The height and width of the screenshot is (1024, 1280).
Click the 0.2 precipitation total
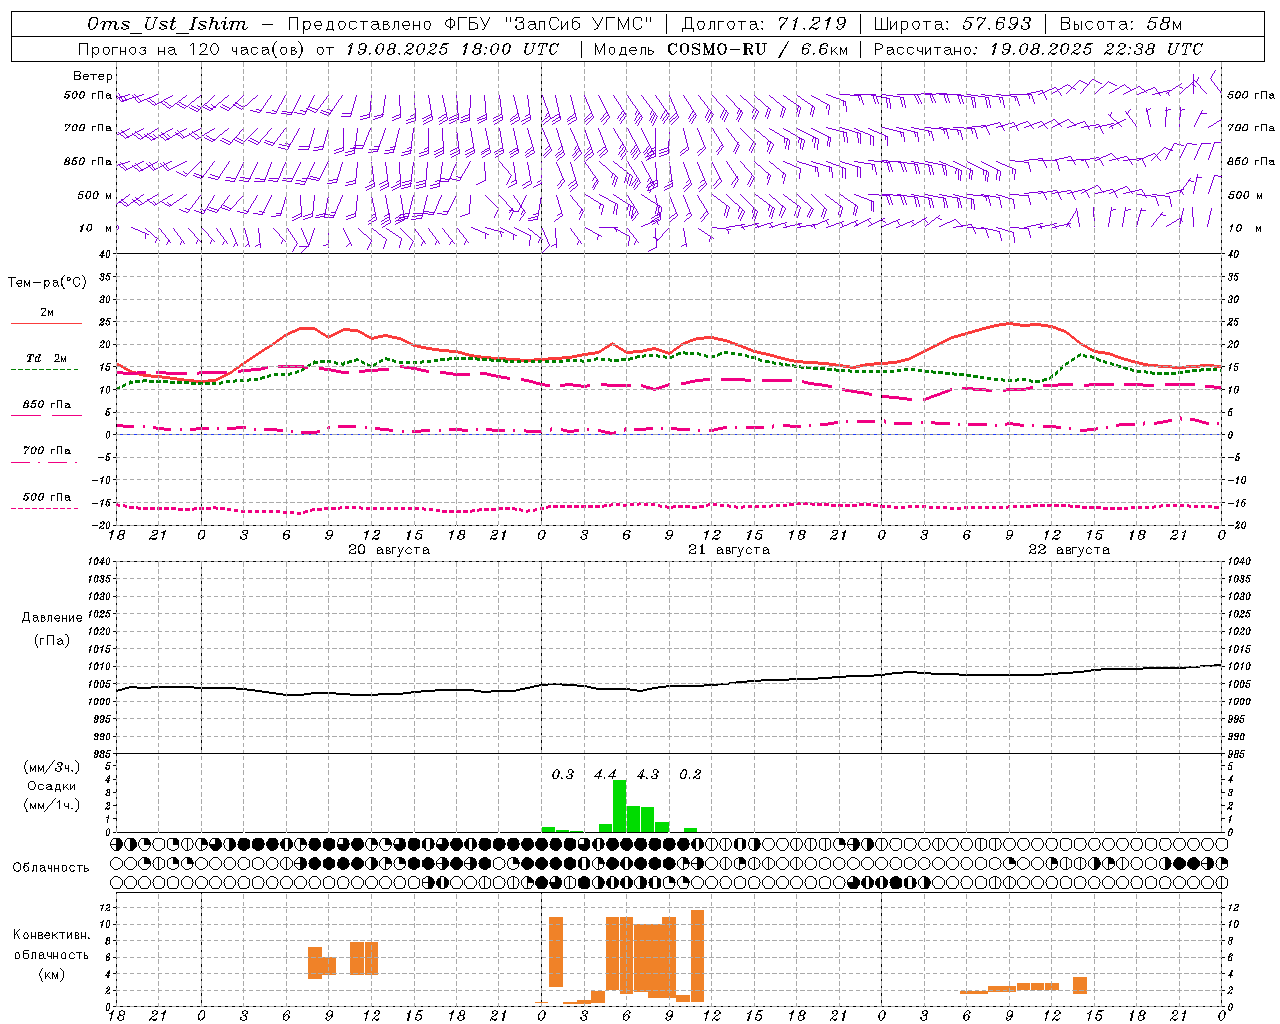(x=690, y=774)
